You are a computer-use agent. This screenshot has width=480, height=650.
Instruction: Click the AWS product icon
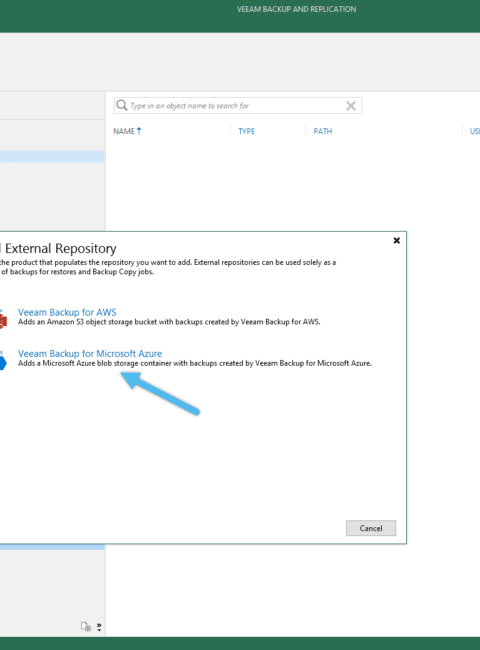point(3,319)
